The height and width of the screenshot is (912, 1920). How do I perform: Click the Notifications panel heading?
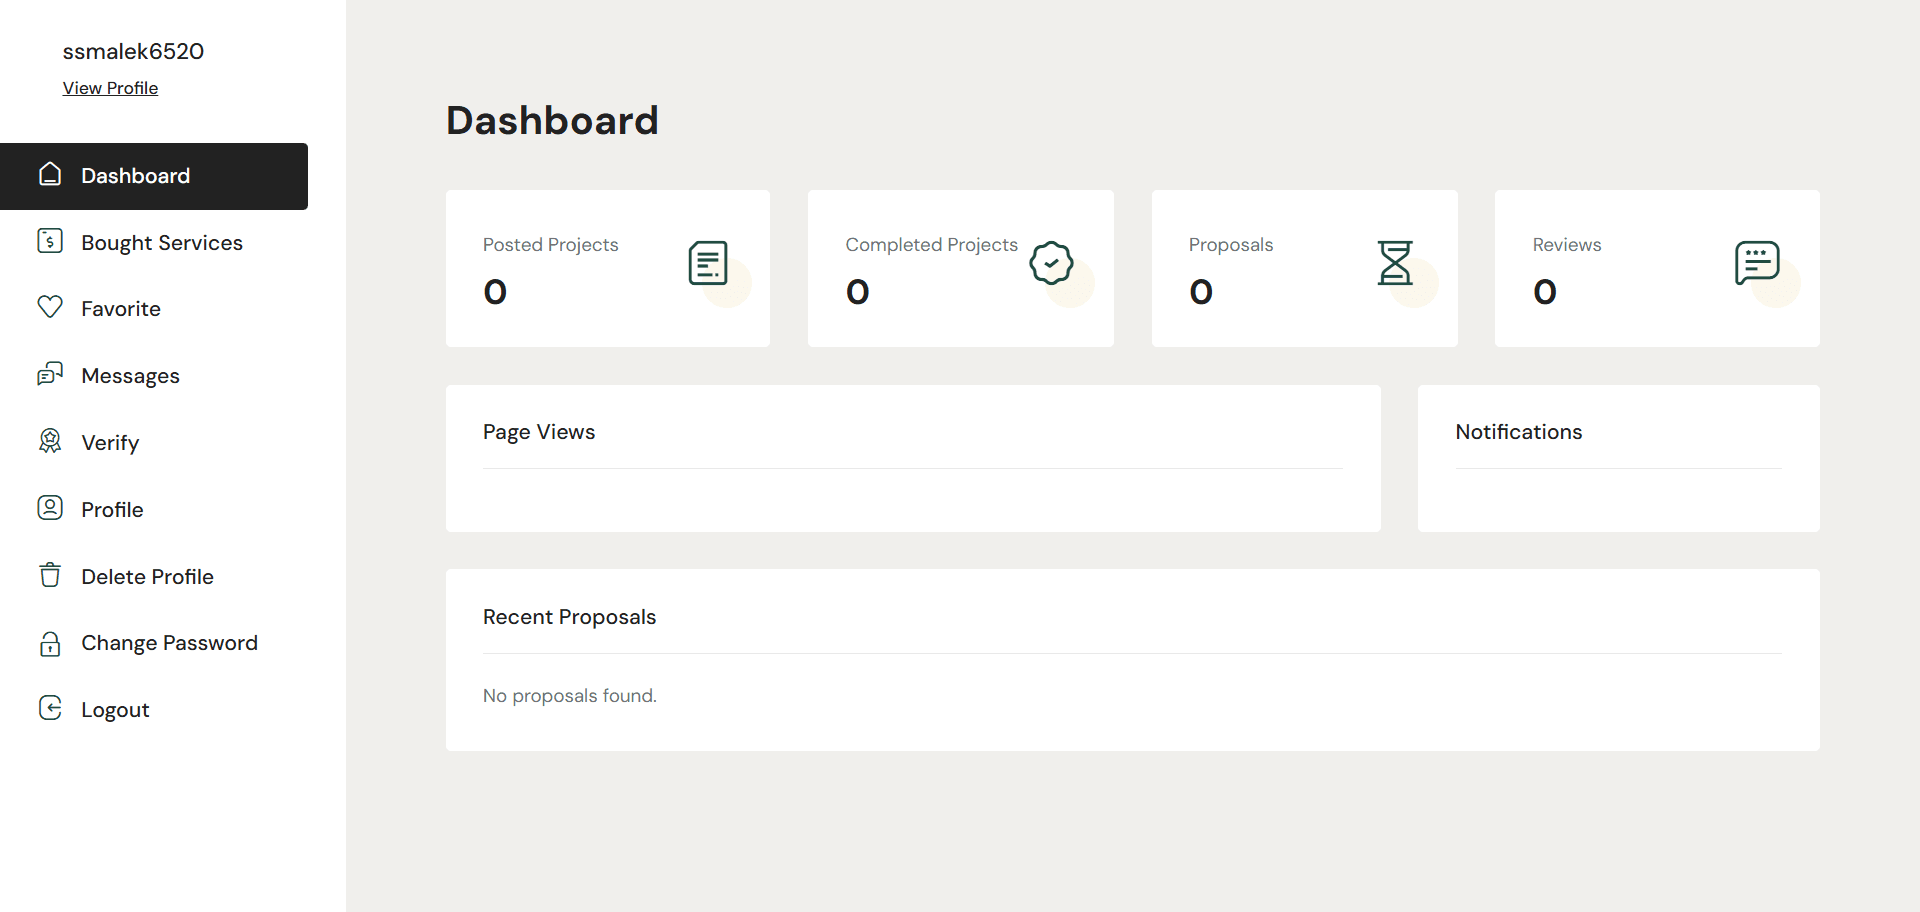[x=1518, y=432]
